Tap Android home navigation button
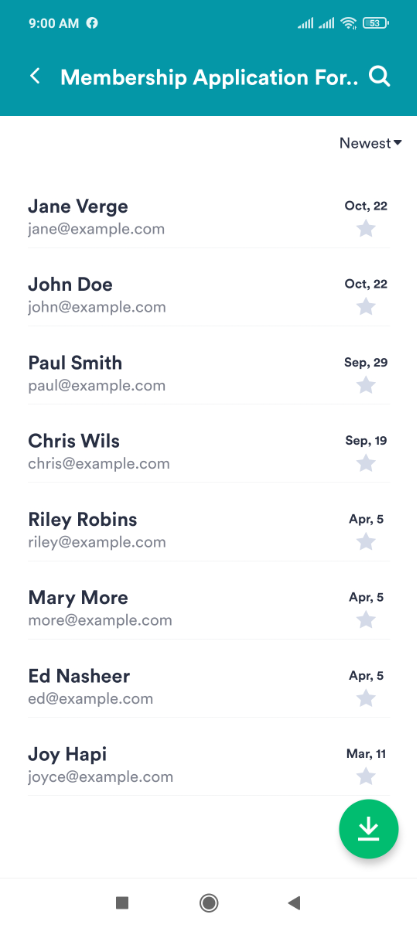 click(x=208, y=903)
